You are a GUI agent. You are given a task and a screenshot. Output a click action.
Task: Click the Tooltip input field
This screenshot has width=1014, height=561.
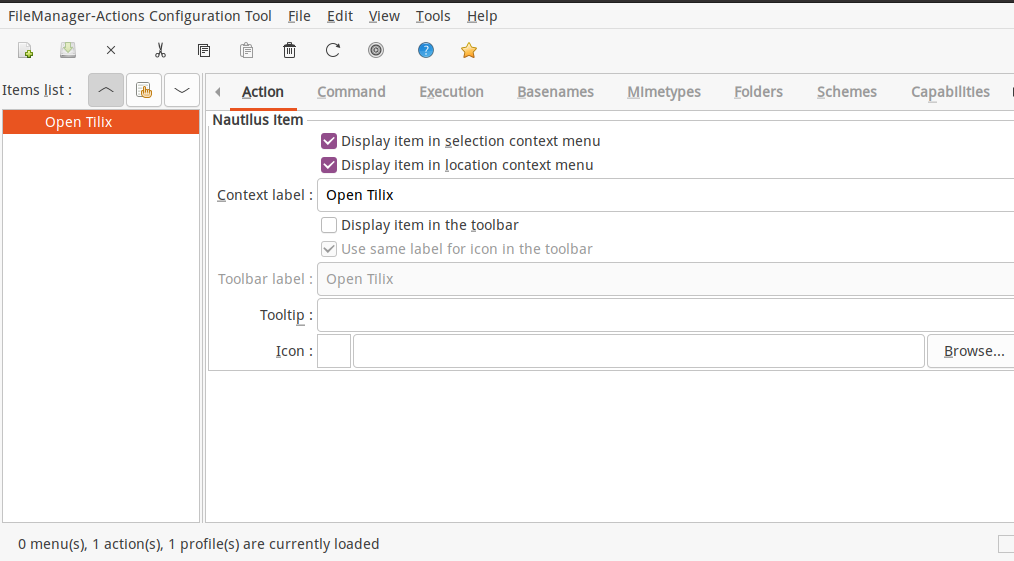point(666,315)
